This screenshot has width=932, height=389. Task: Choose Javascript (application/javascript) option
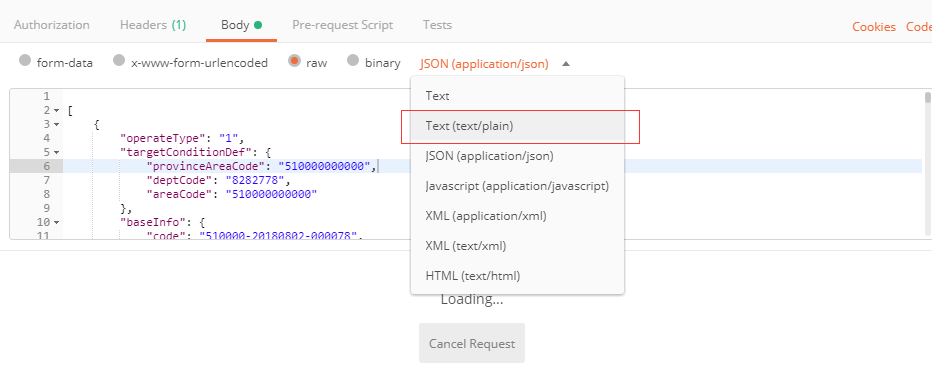coord(517,186)
